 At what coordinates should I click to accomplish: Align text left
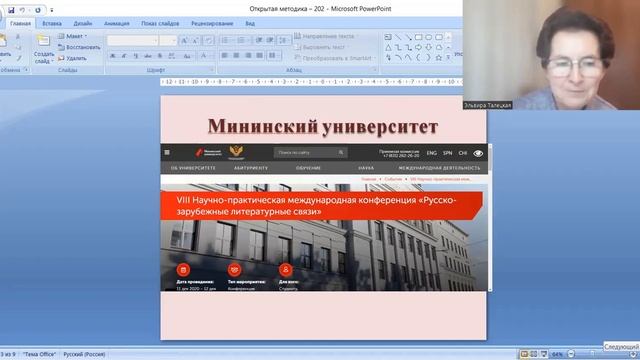225,56
